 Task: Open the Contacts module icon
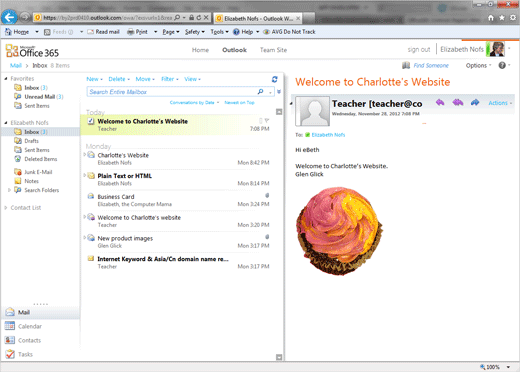click(x=10, y=340)
